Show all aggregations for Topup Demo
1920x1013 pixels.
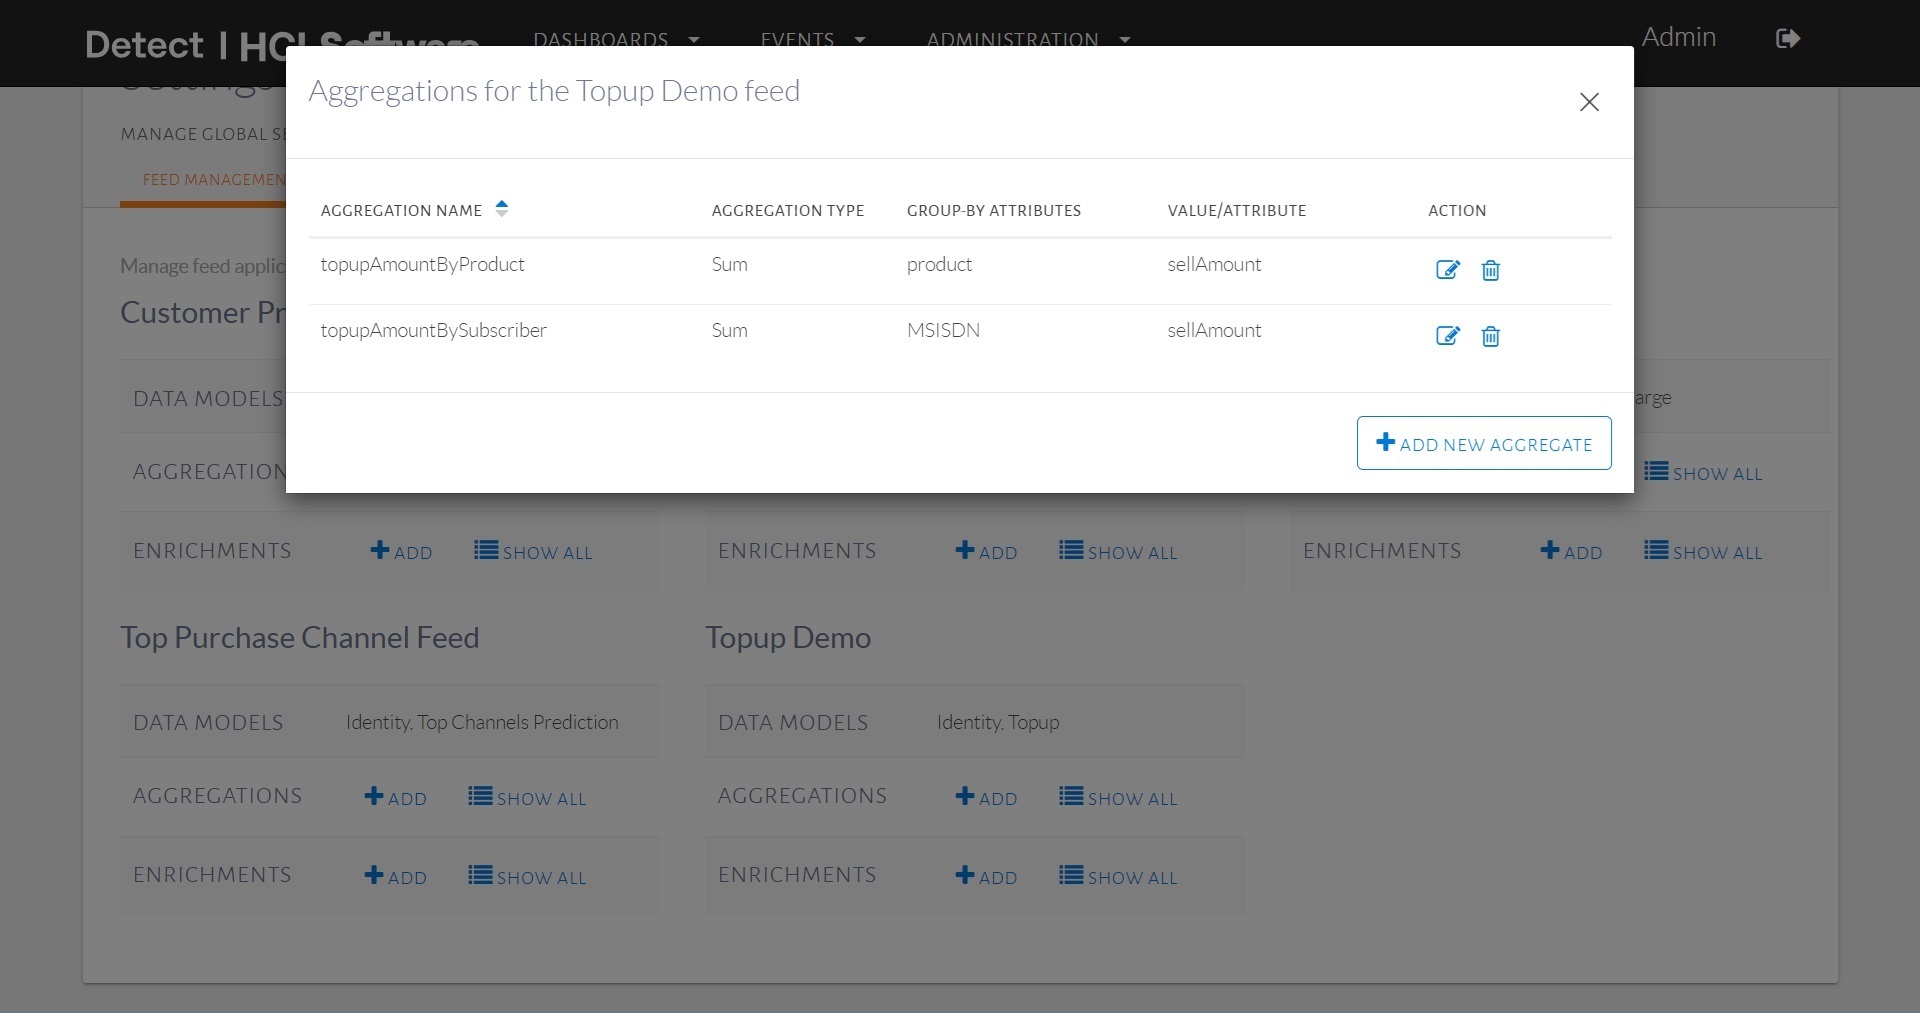[x=1118, y=797]
